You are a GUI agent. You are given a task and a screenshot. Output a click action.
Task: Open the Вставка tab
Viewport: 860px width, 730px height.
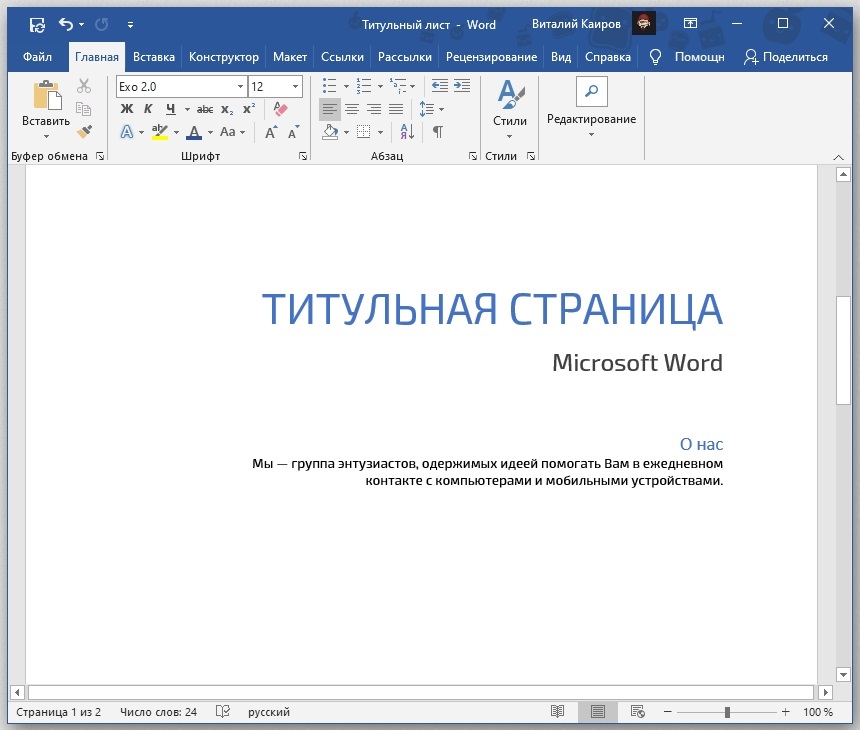(153, 57)
